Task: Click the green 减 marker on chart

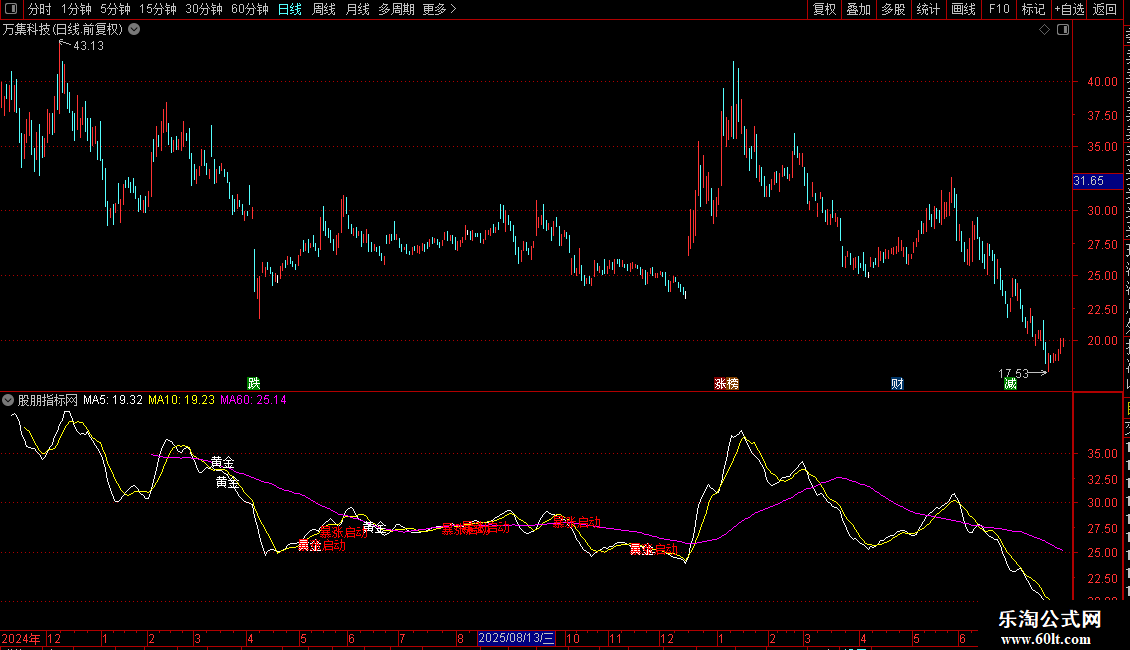Action: pos(1010,383)
